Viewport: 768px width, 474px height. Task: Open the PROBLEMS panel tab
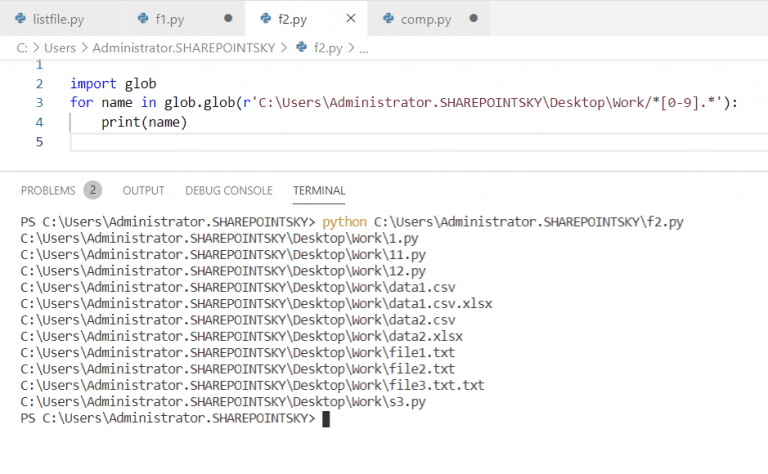pyautogui.click(x=48, y=190)
